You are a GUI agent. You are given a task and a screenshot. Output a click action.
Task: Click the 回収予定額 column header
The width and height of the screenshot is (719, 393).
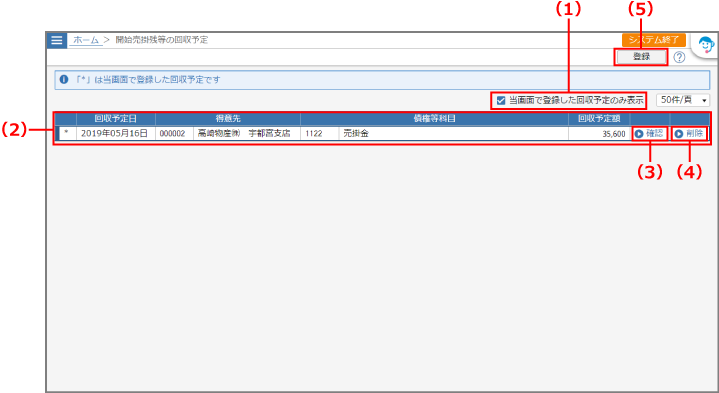(599, 119)
